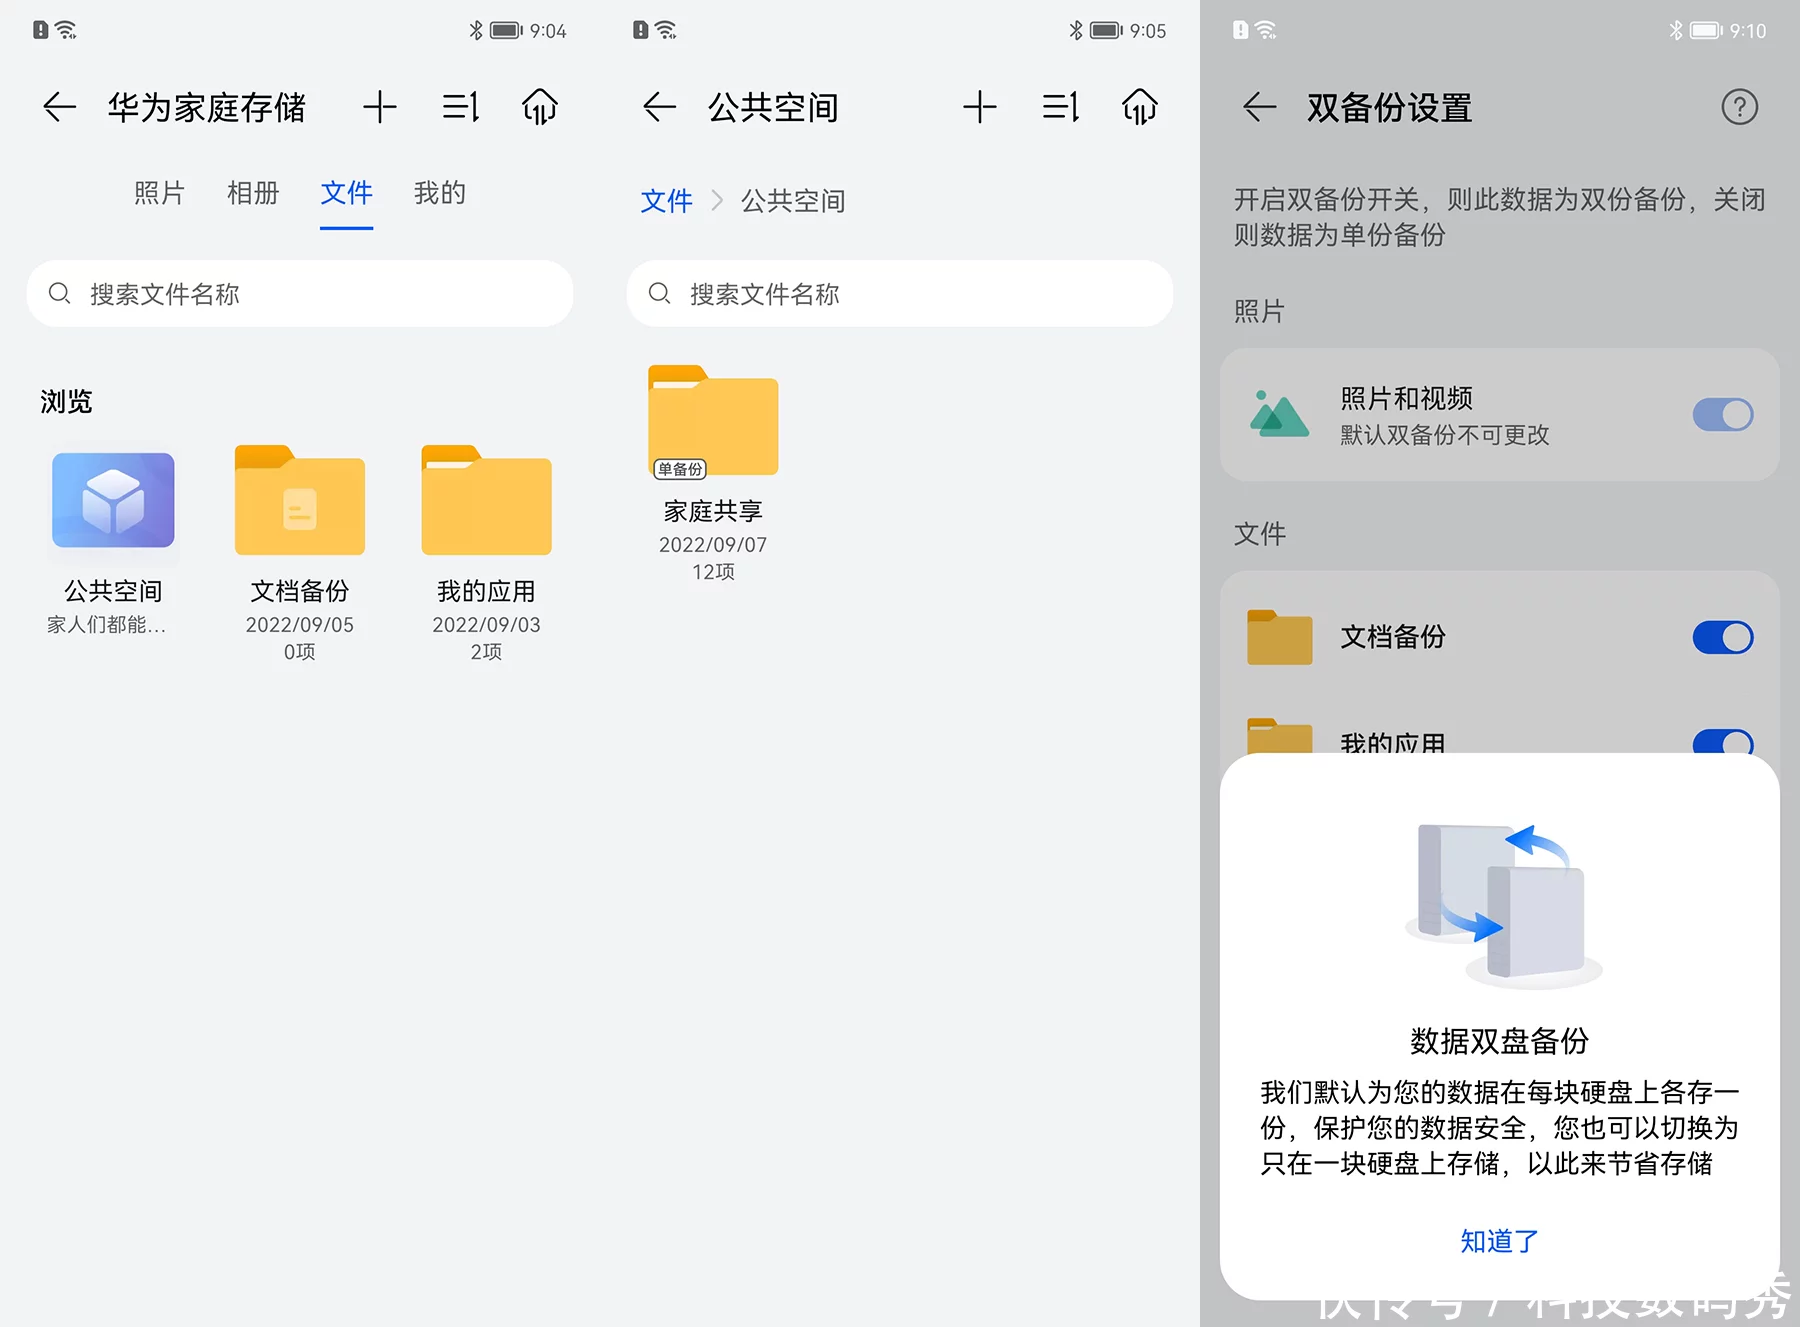
Task: Tap the plus icon in 公共空间 header
Action: coord(980,107)
